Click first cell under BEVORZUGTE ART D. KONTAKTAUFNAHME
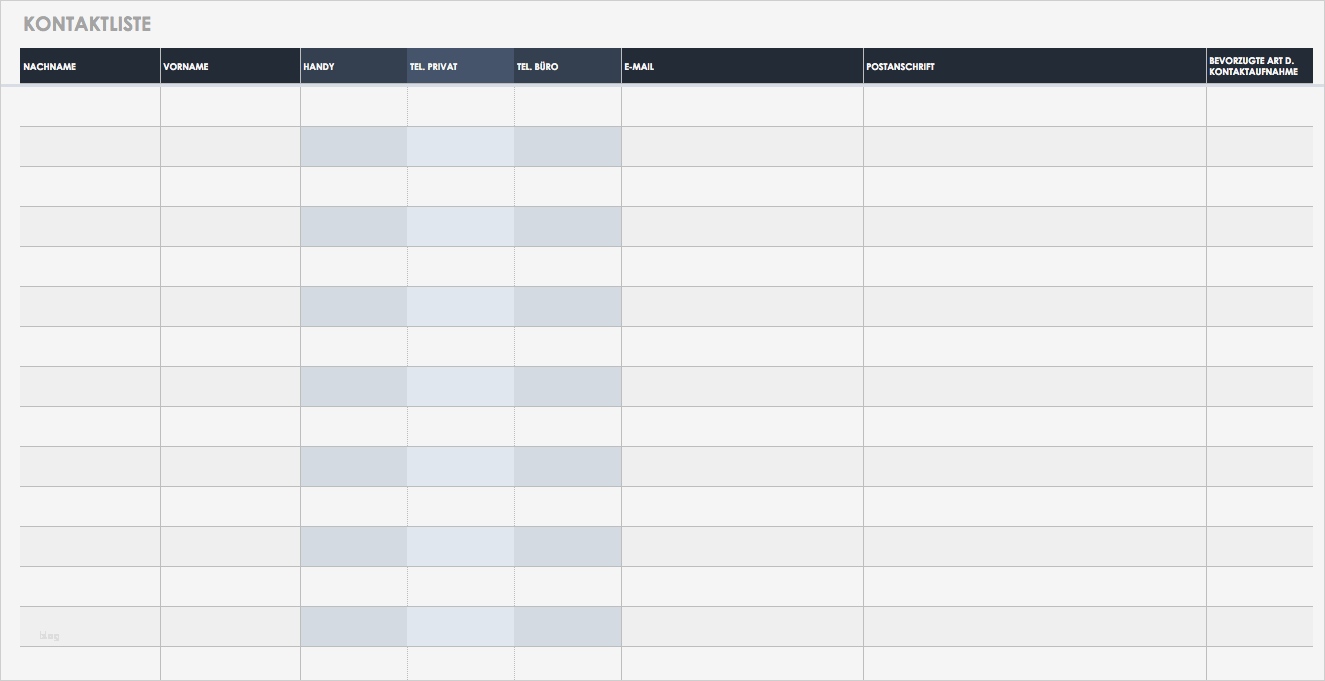The width and height of the screenshot is (1325, 681). point(1259,107)
